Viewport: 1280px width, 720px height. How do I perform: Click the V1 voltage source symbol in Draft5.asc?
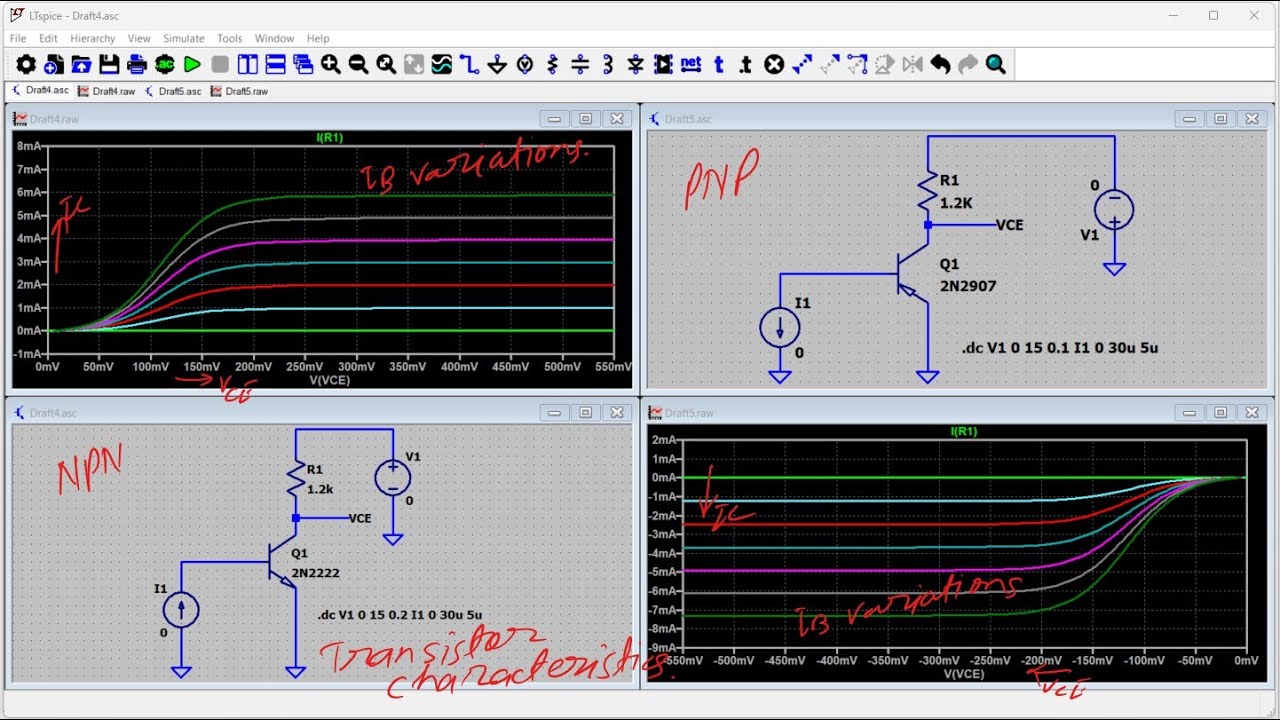click(x=1114, y=210)
